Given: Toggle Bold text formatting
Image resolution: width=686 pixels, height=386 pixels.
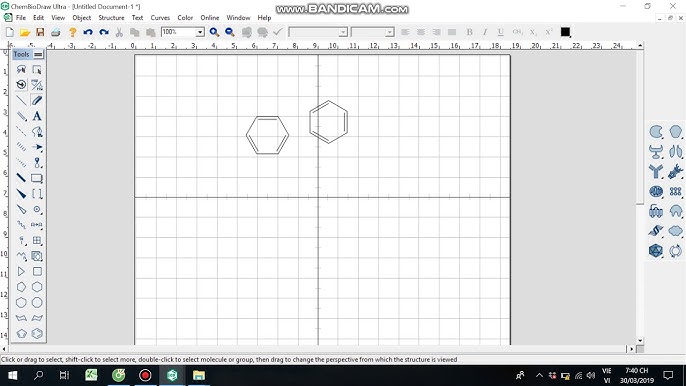Looking at the screenshot, I should [469, 32].
